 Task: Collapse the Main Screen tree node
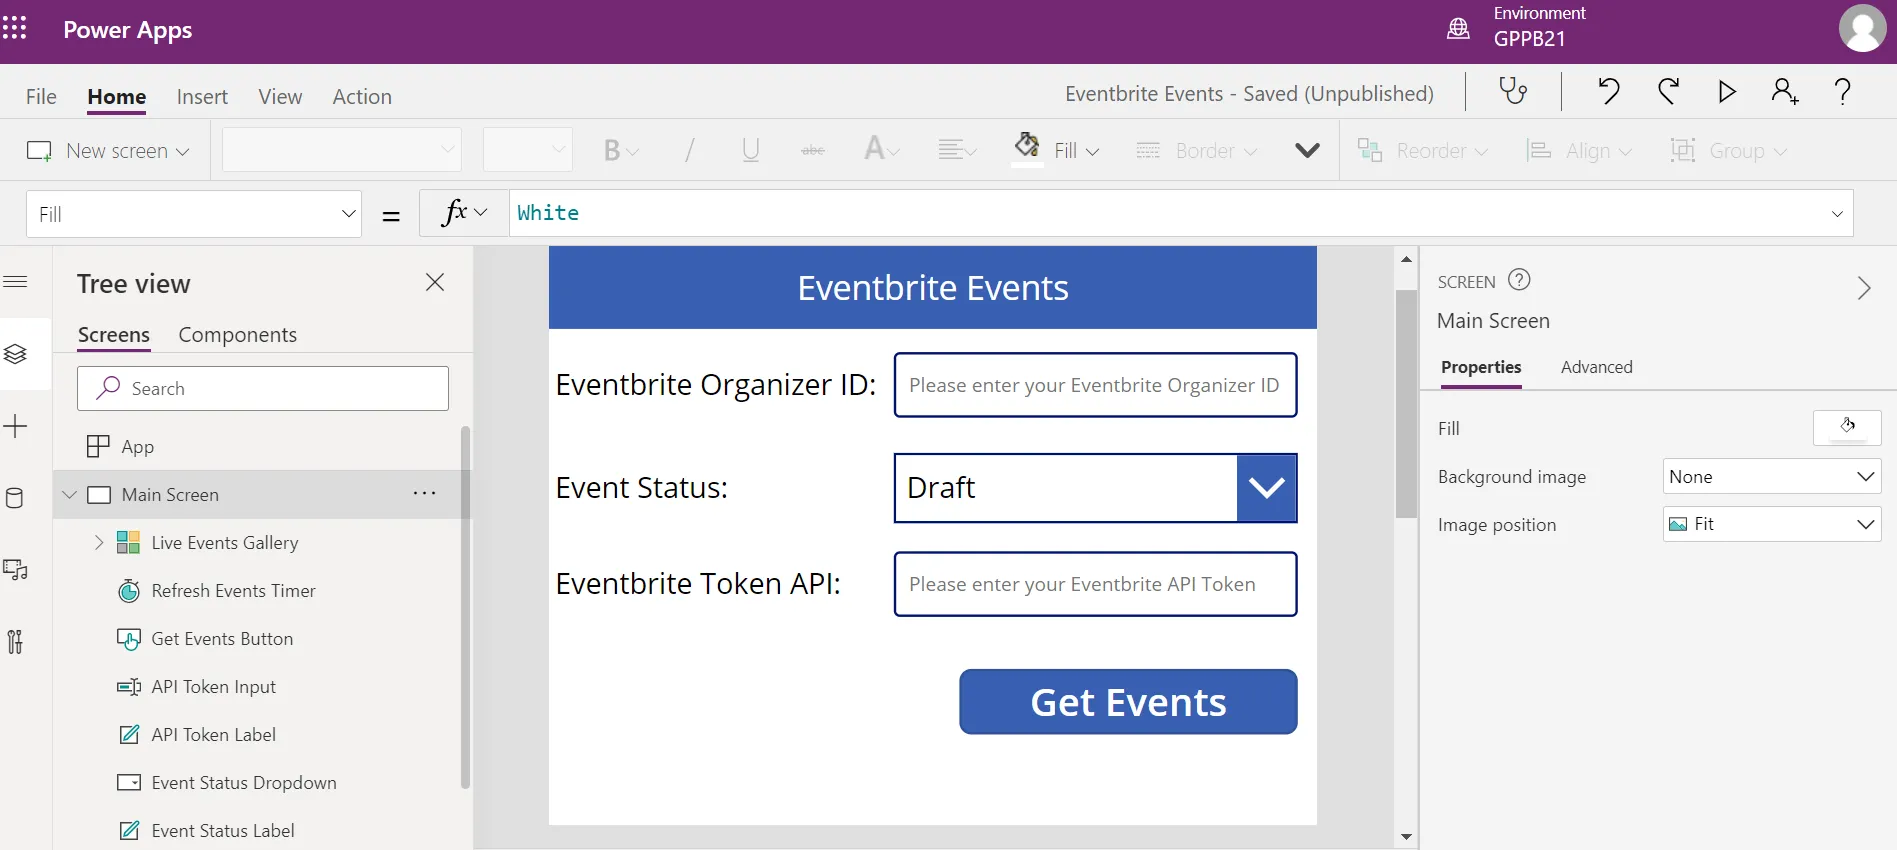click(x=70, y=495)
